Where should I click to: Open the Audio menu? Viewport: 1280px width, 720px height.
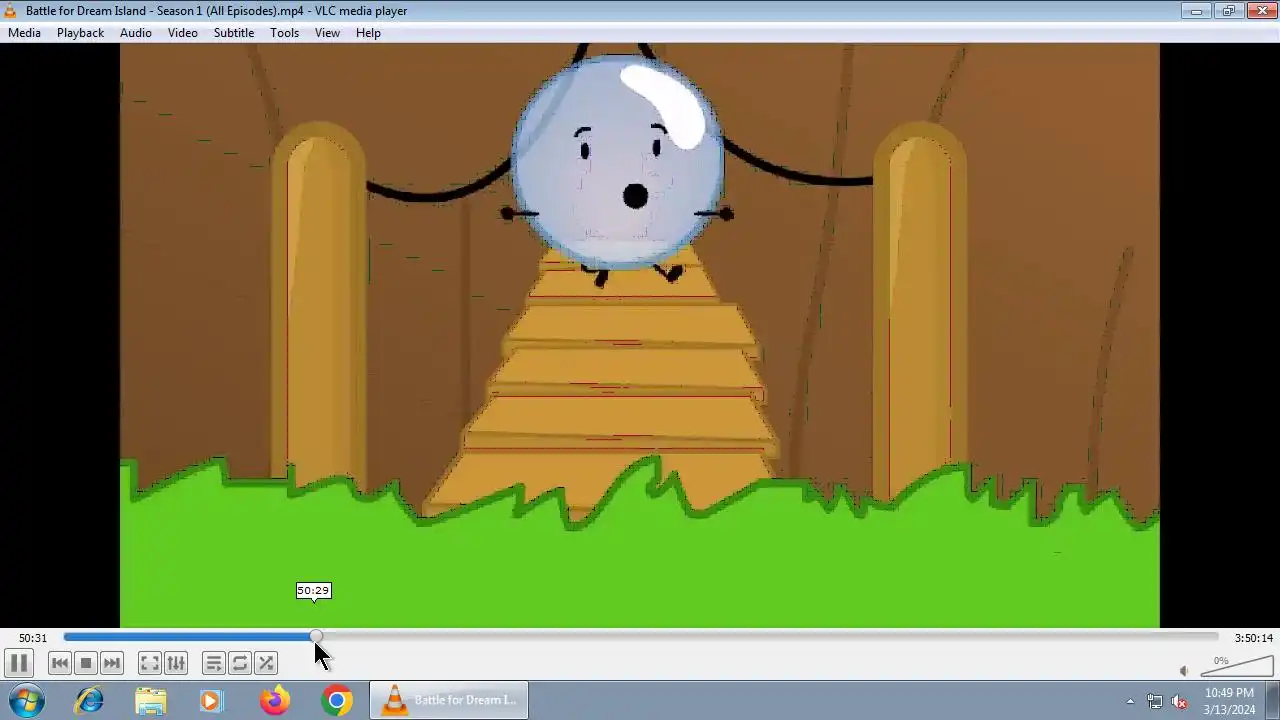tap(136, 33)
